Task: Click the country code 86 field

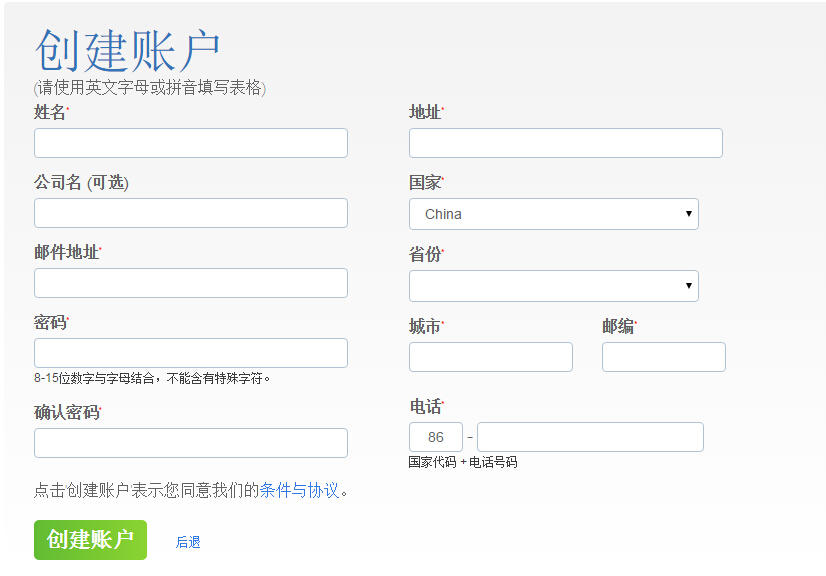Action: click(x=435, y=436)
